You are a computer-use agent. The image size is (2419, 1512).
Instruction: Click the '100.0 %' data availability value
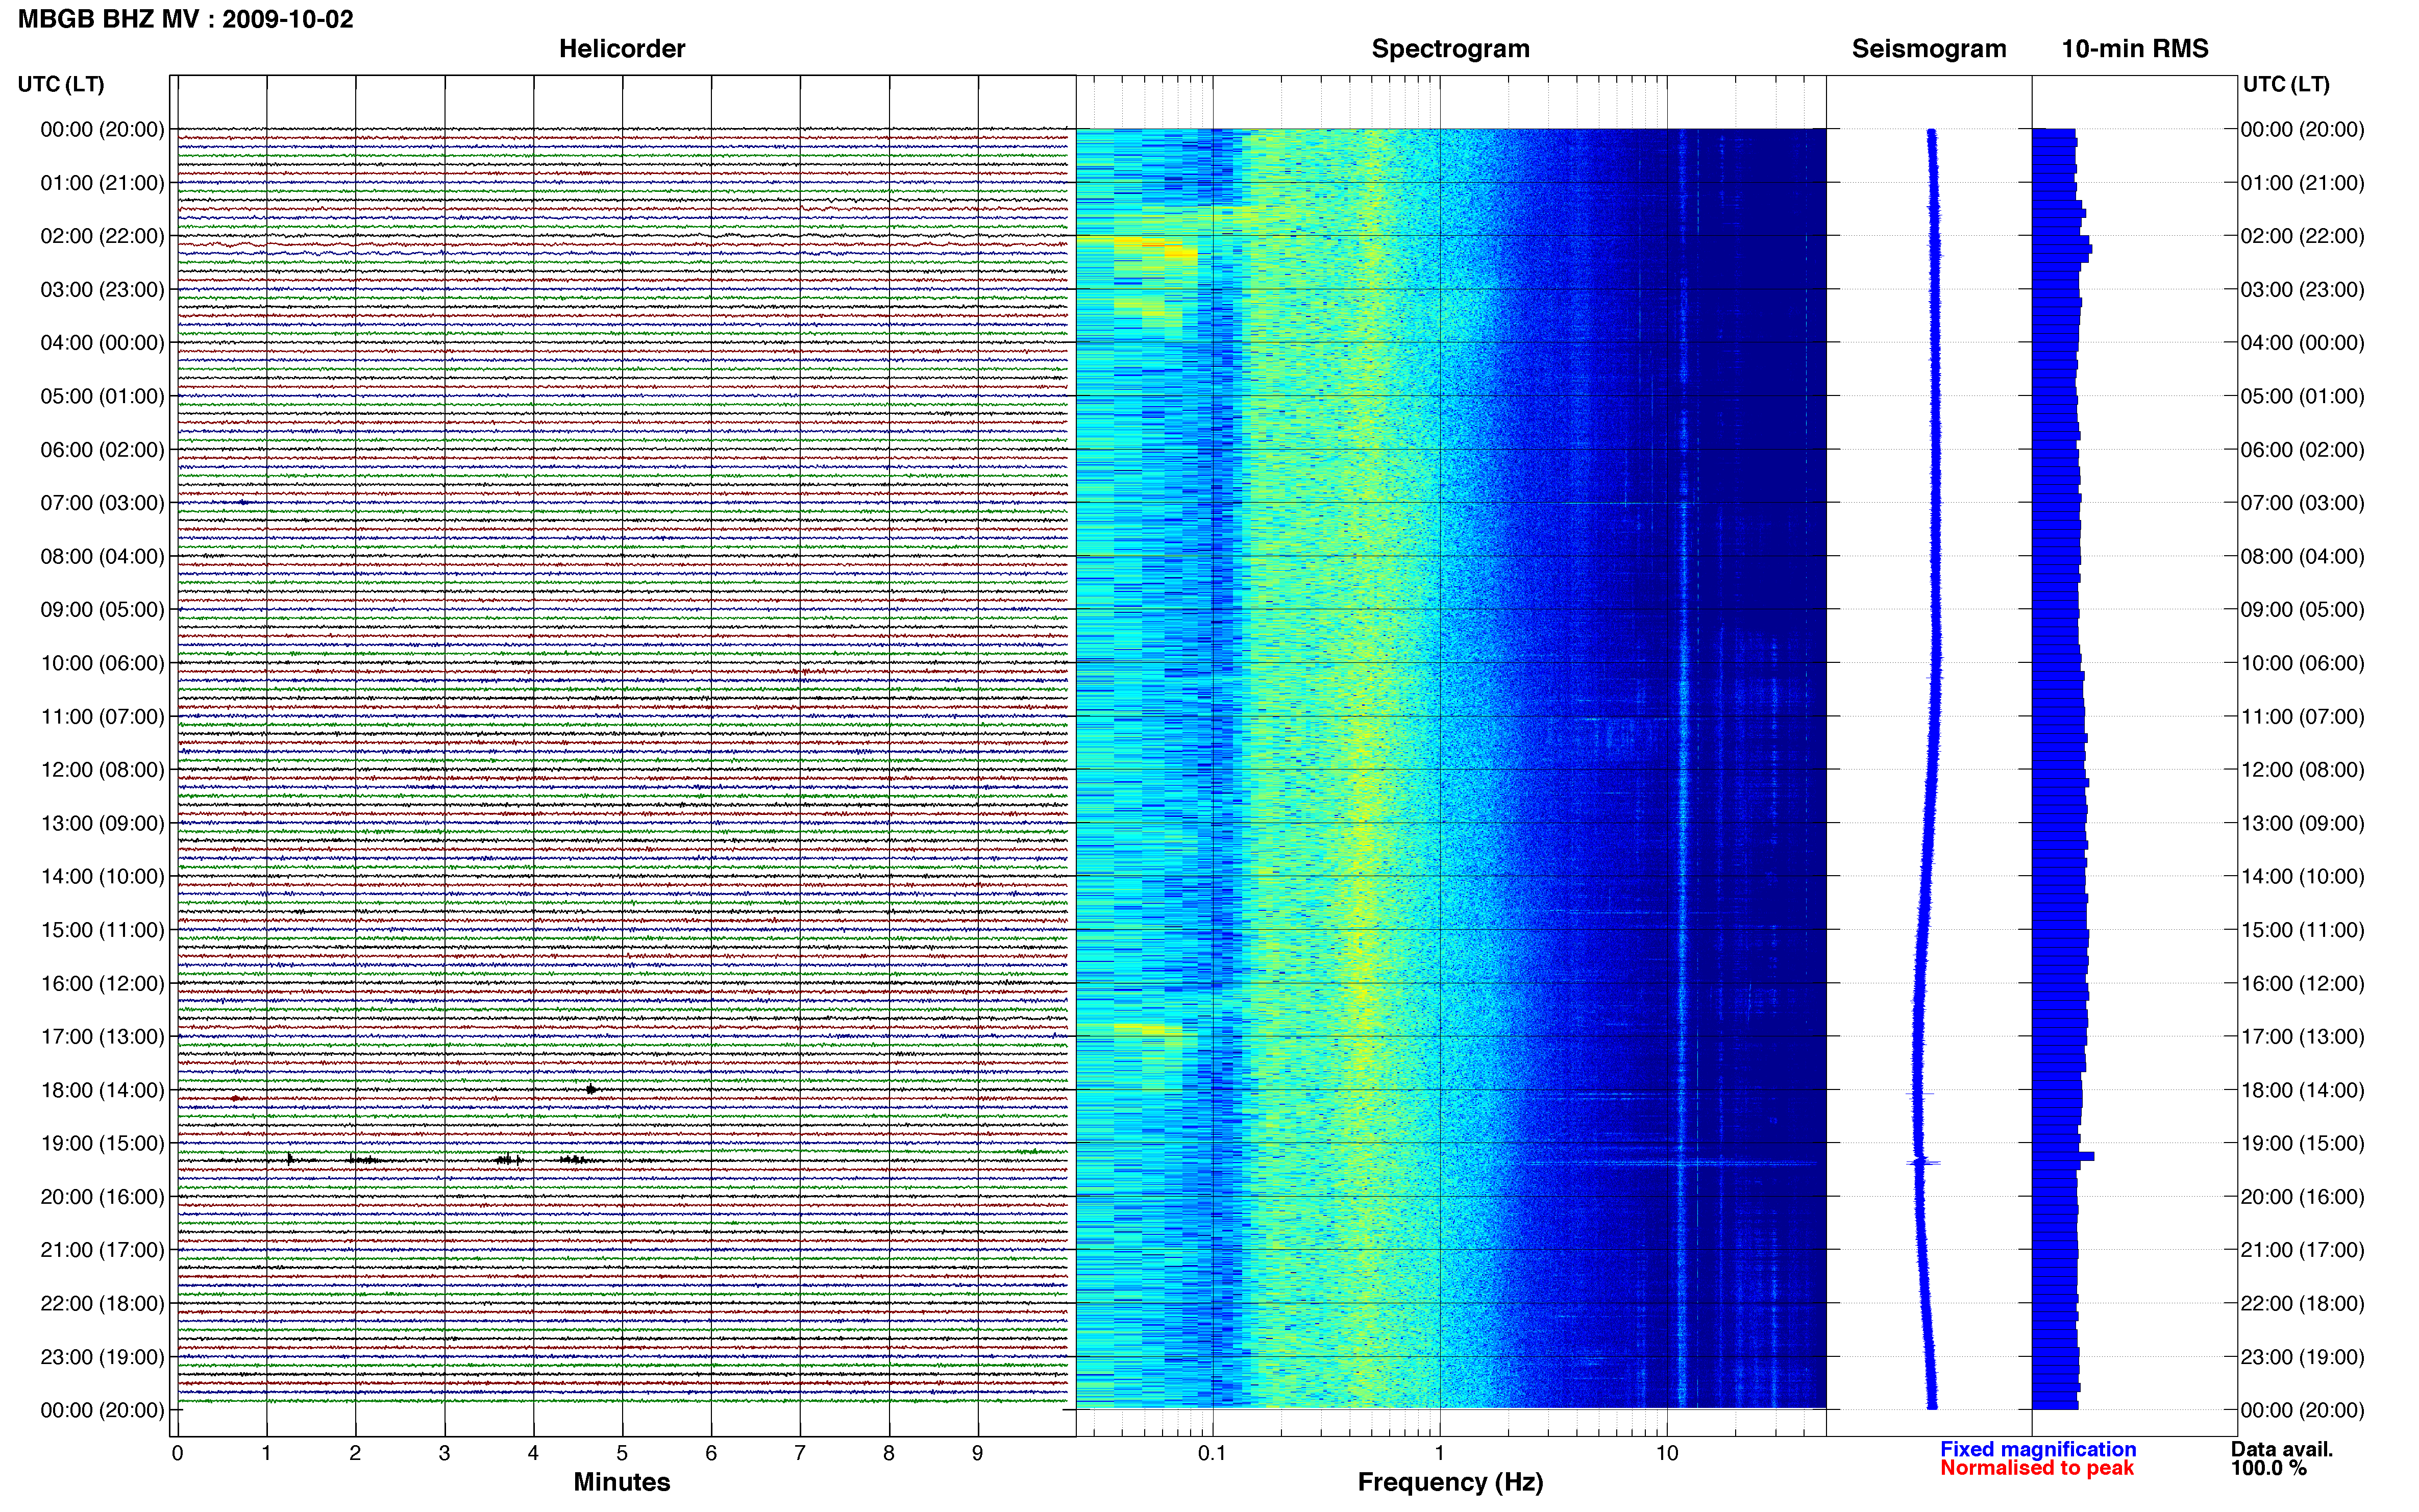click(x=2268, y=1468)
